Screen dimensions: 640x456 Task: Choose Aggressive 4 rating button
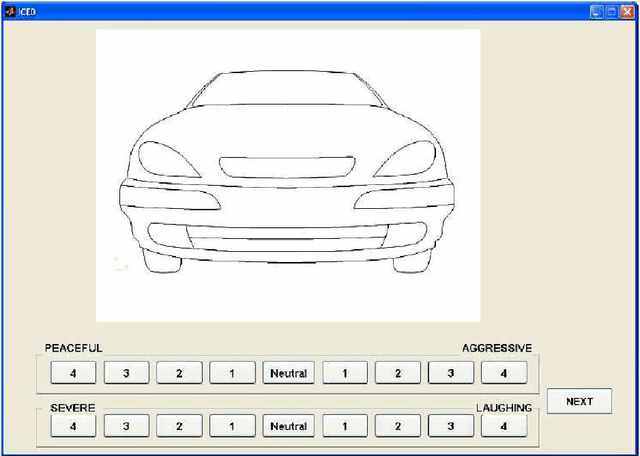(x=504, y=373)
